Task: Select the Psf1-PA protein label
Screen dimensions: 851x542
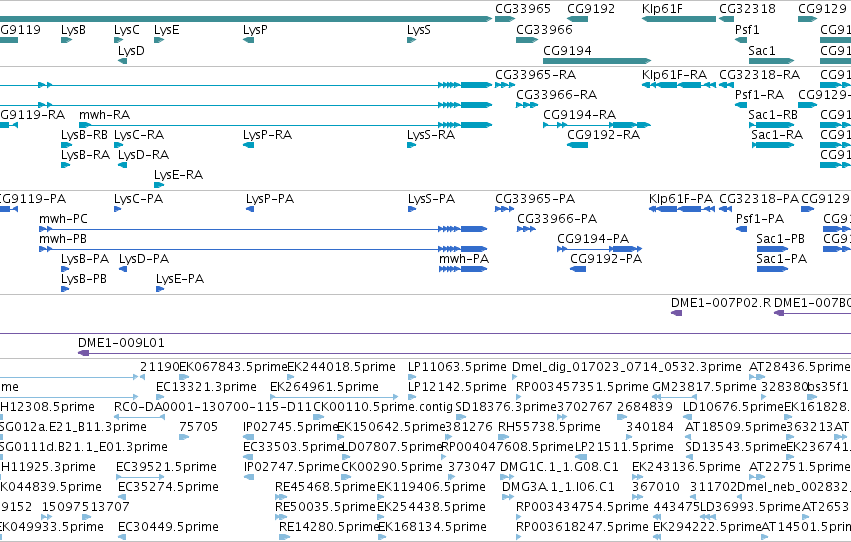Action: click(760, 219)
